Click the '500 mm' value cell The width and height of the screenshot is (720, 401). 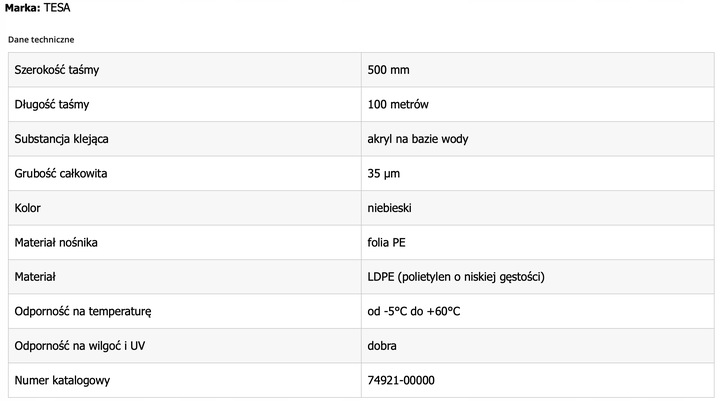pos(389,70)
